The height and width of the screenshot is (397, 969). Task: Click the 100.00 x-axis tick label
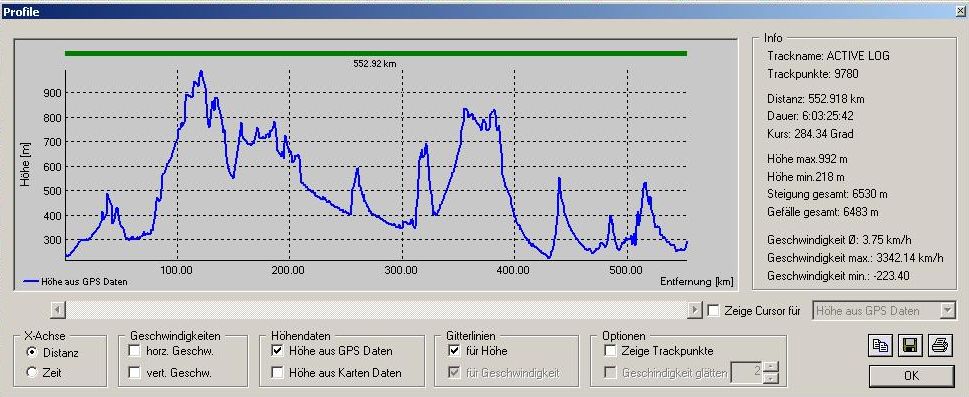tap(177, 270)
